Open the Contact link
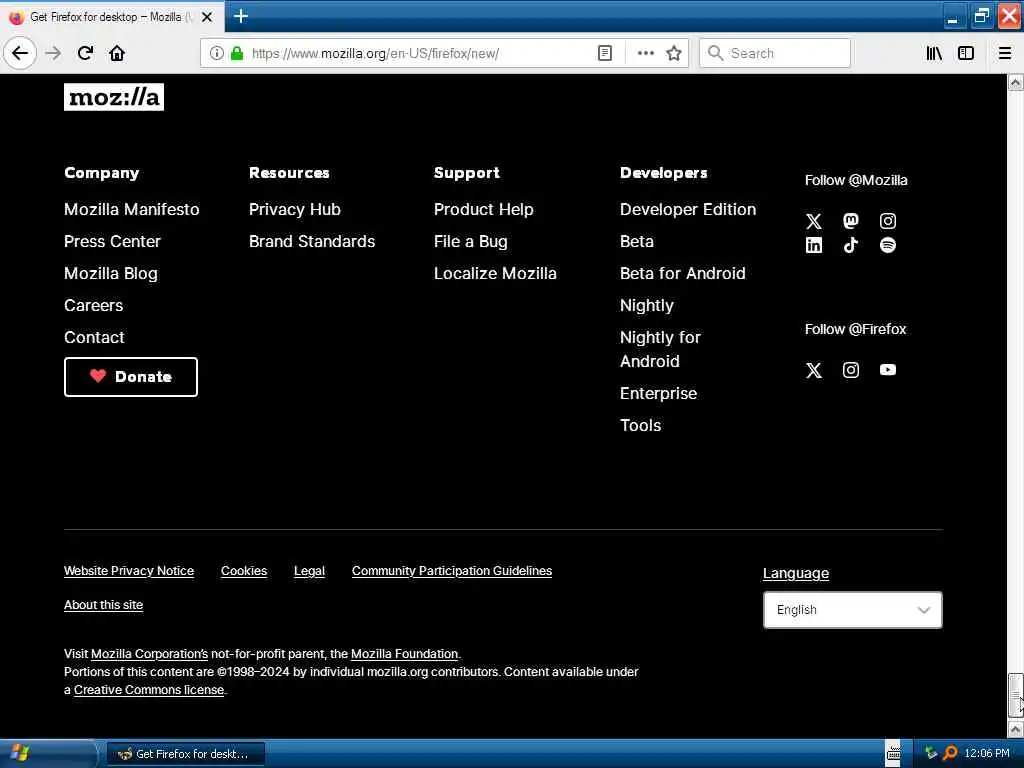The height and width of the screenshot is (768, 1024). coord(94,338)
